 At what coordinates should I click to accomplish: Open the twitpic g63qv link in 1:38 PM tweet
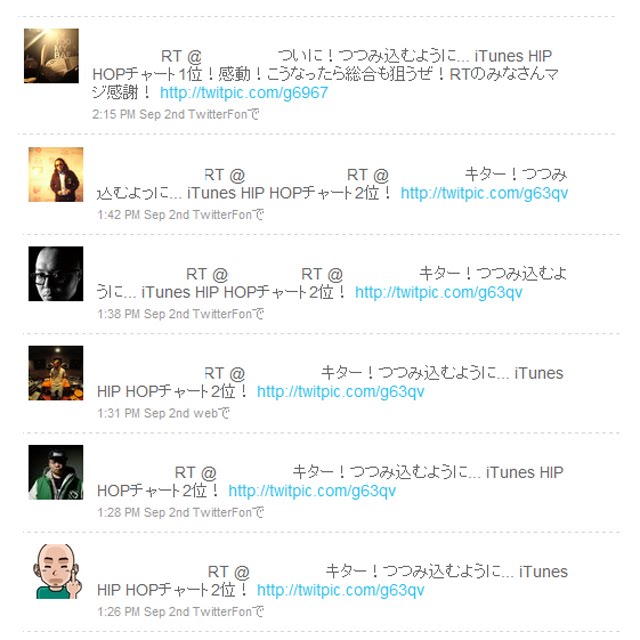(439, 292)
